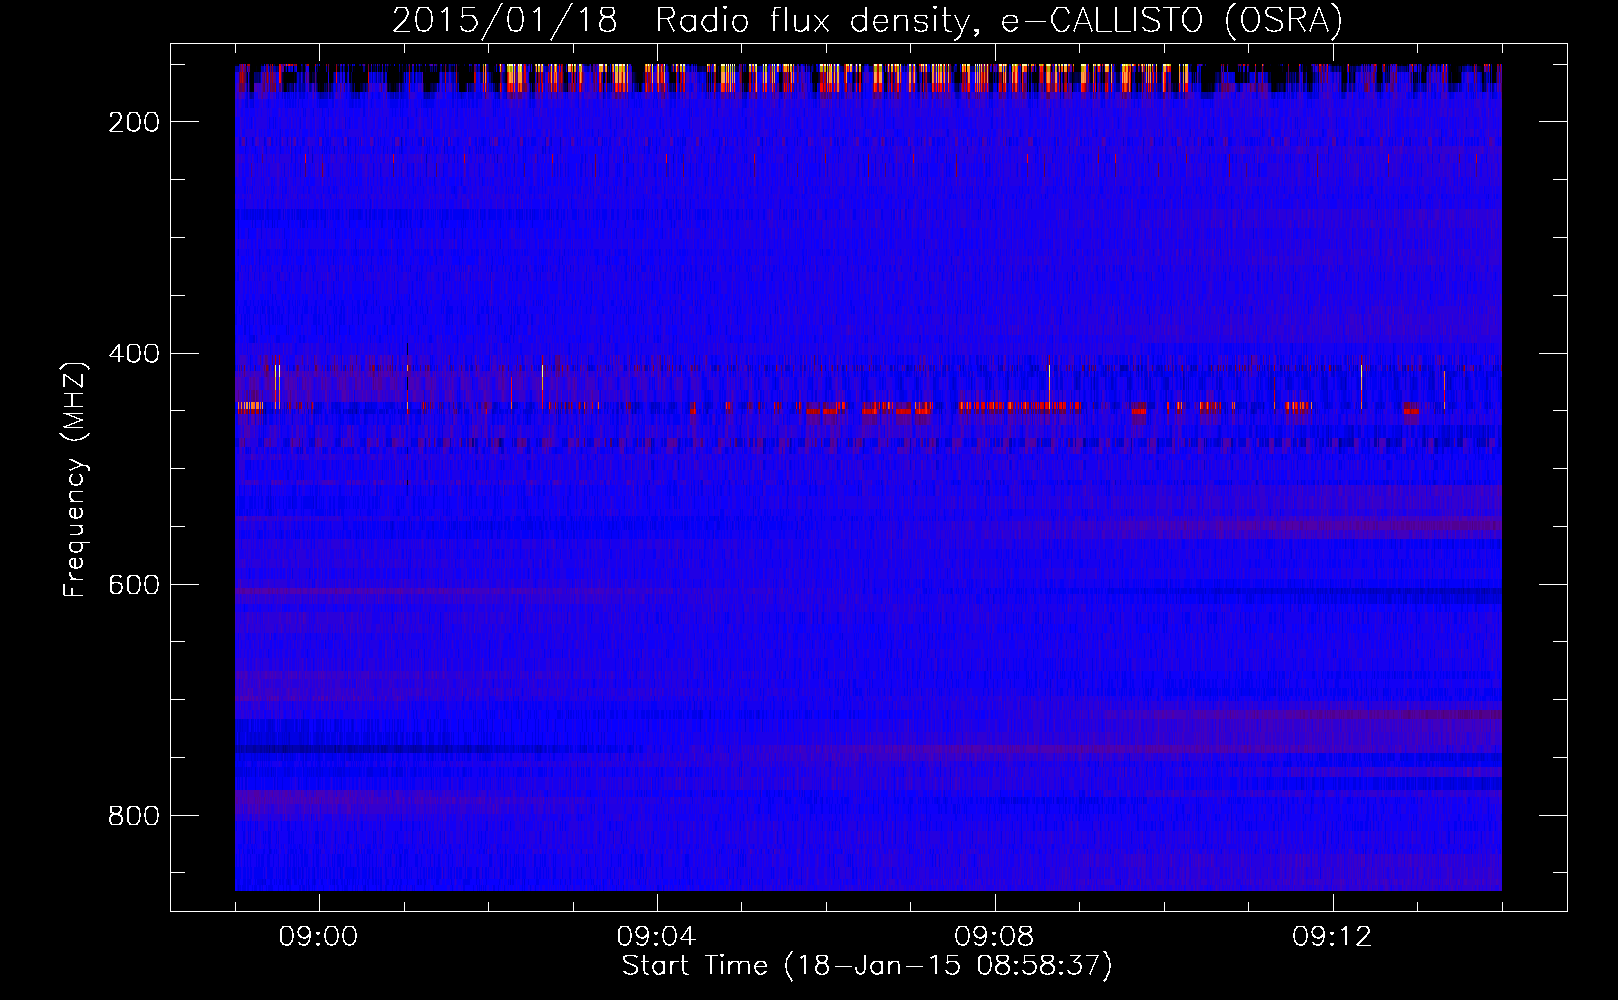Click the 'Start Time (18-Jan-15 08:58:37)' label

click(867, 966)
